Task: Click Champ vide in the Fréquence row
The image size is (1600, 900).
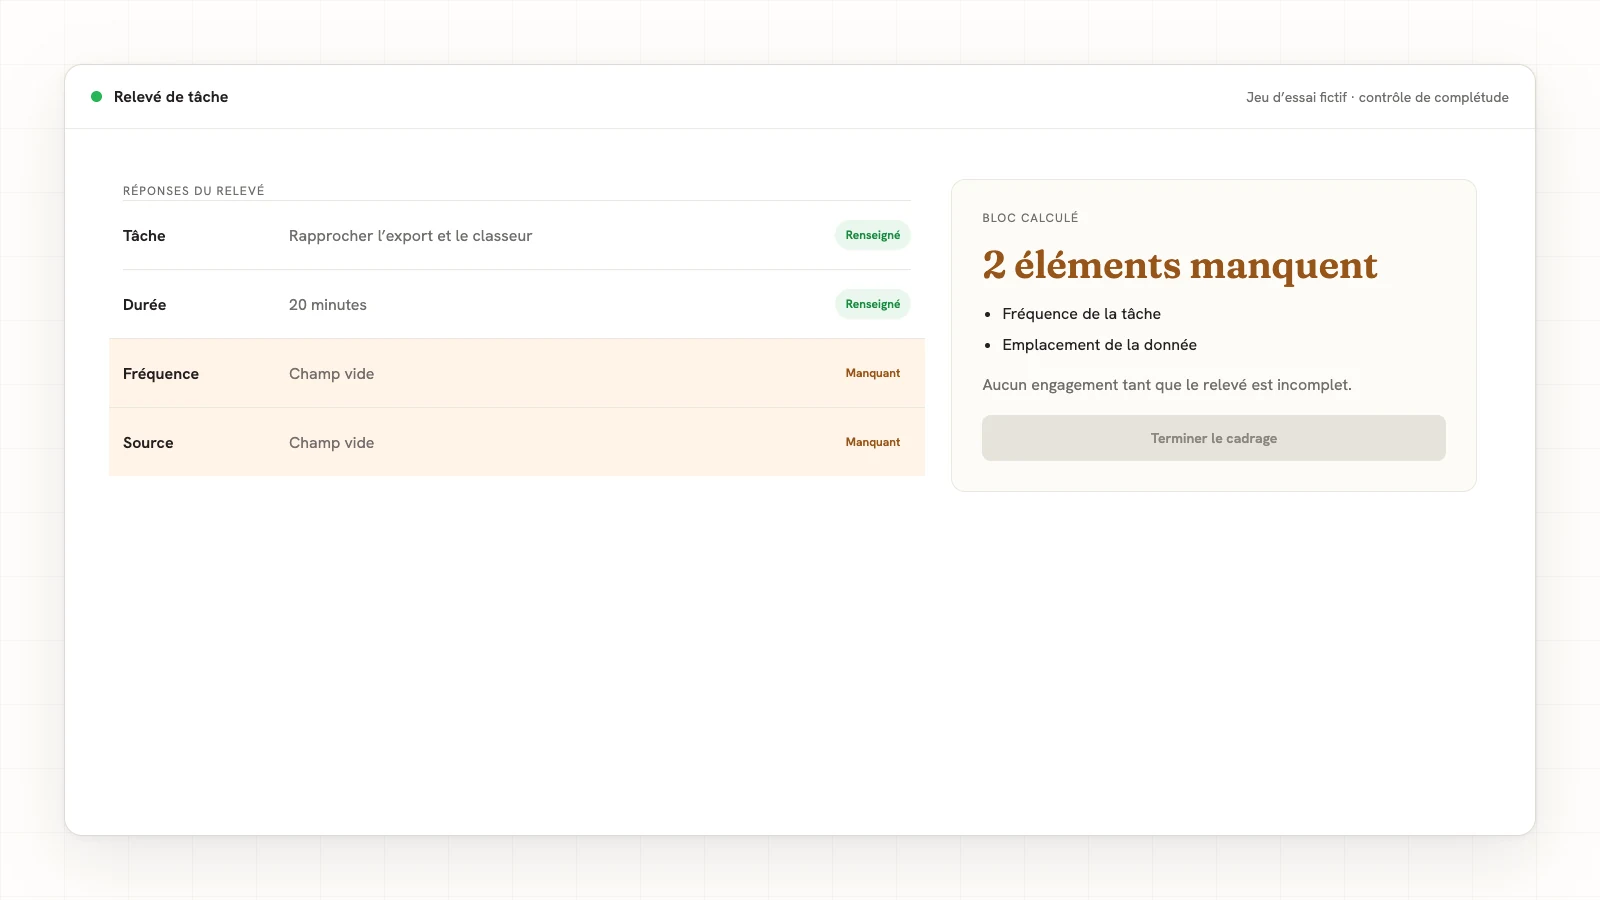Action: pyautogui.click(x=332, y=374)
